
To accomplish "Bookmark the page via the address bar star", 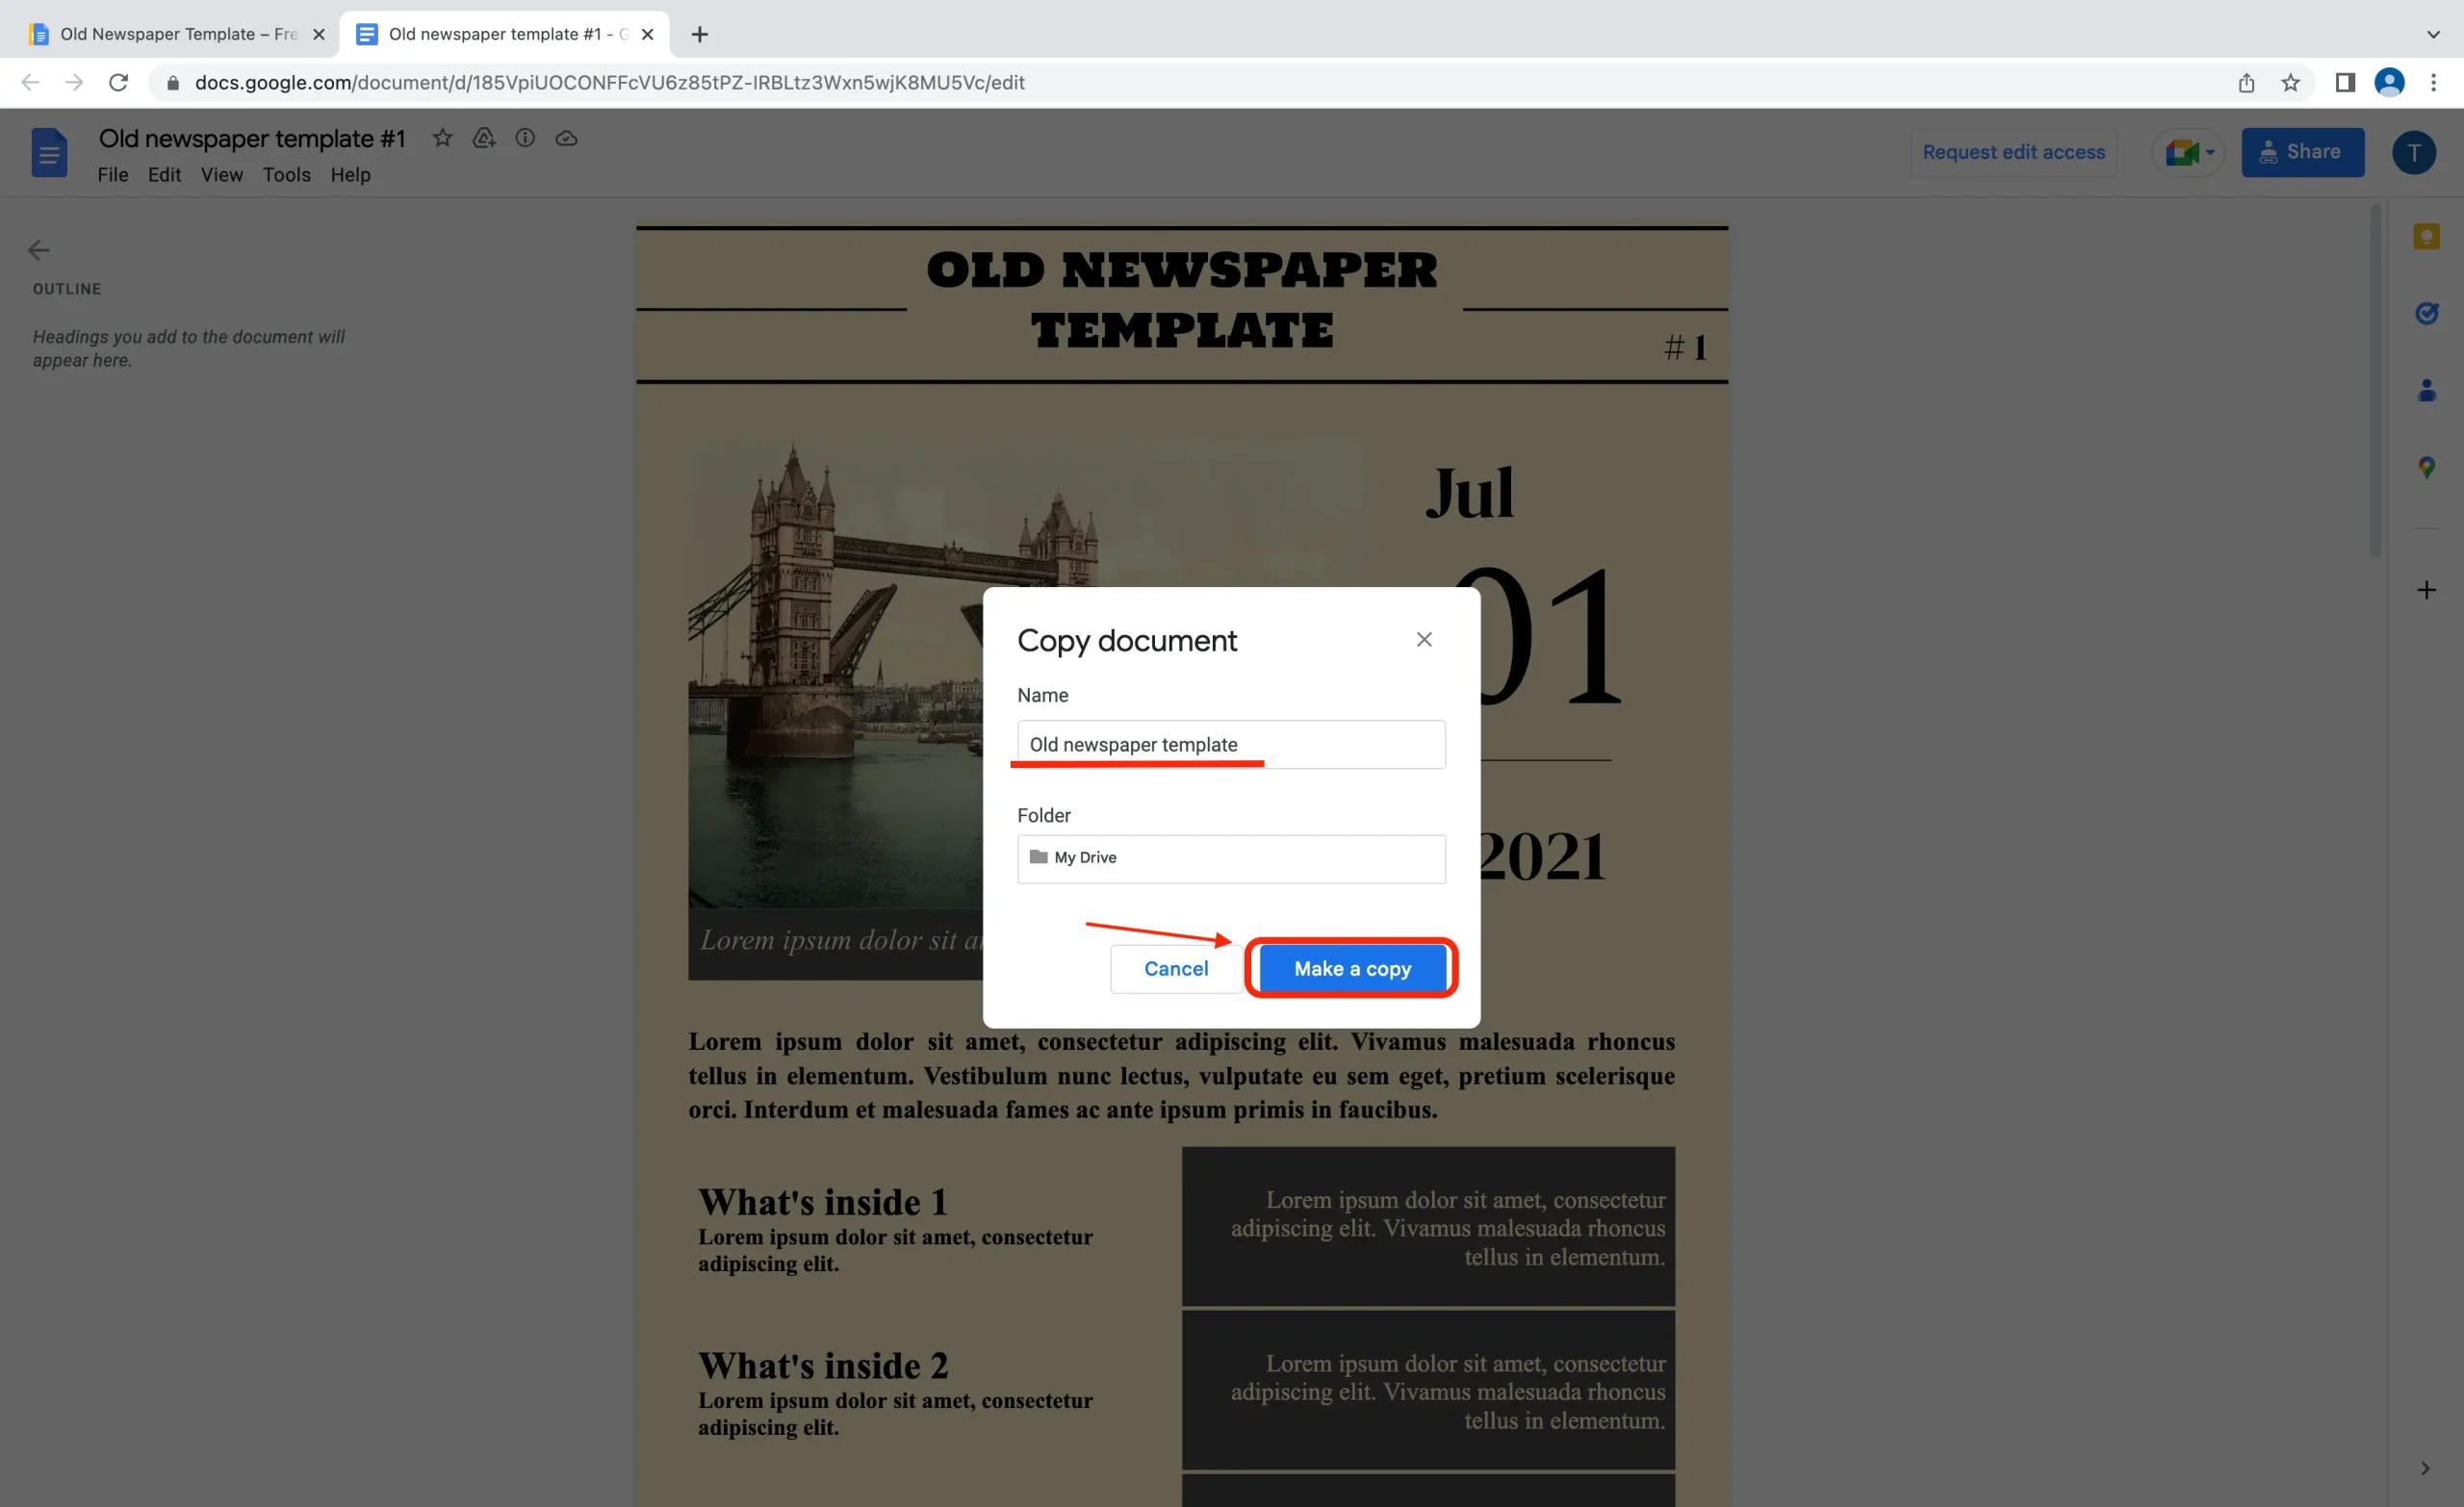I will pyautogui.click(x=2291, y=82).
